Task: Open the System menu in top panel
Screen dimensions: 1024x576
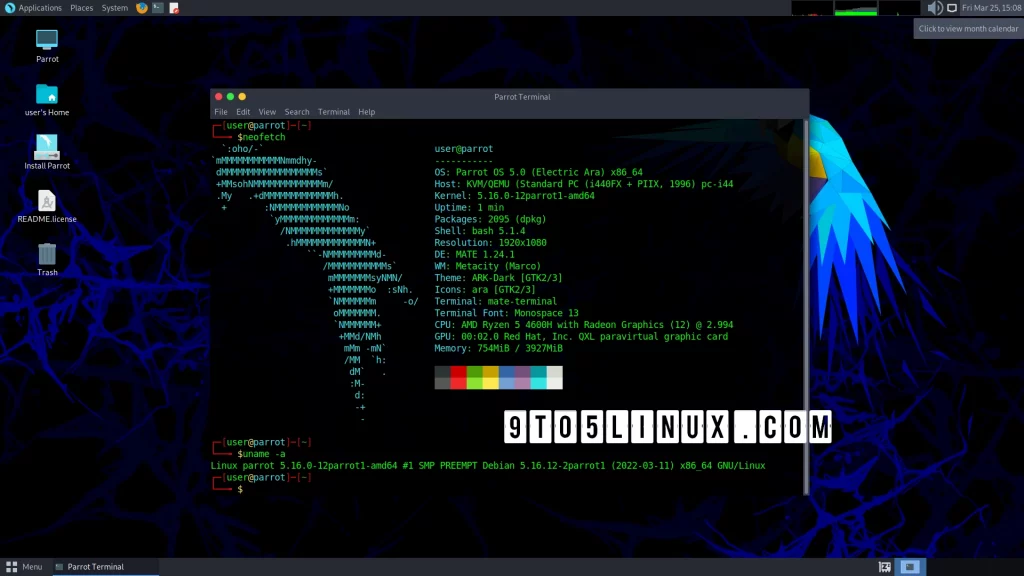Action: point(115,8)
